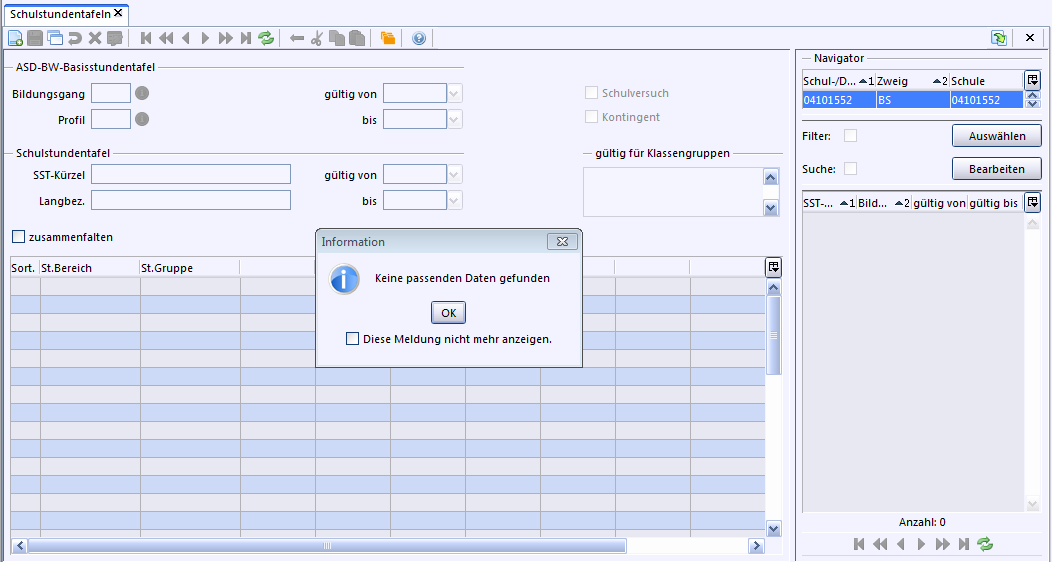Open column chooser of SST list table
The height and width of the screenshot is (562, 1053).
click(x=1032, y=203)
